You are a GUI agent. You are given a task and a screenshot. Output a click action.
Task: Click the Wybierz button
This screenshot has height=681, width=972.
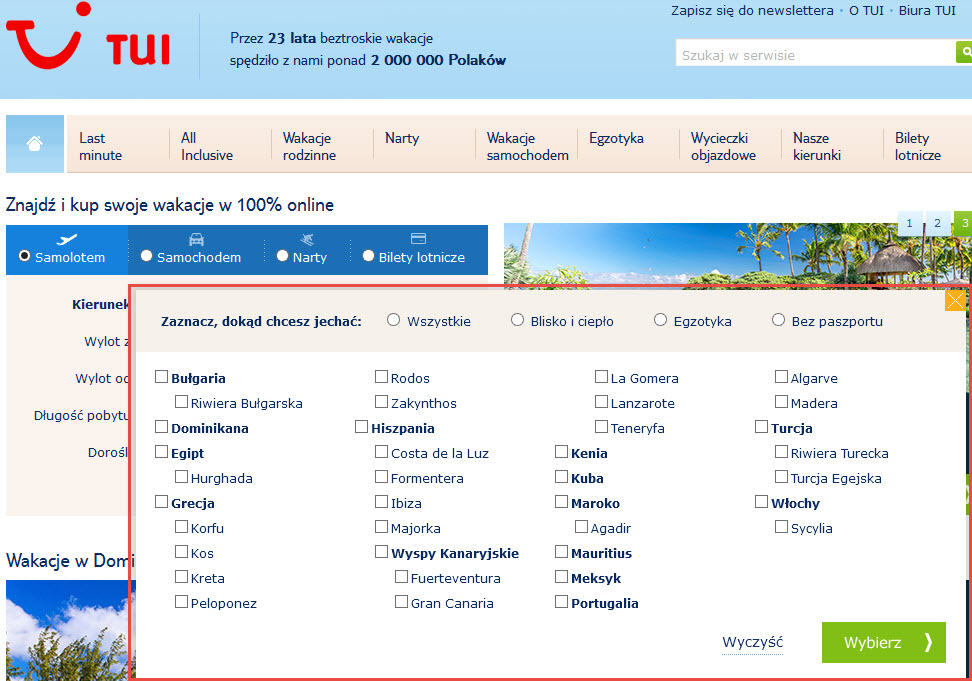click(x=884, y=643)
